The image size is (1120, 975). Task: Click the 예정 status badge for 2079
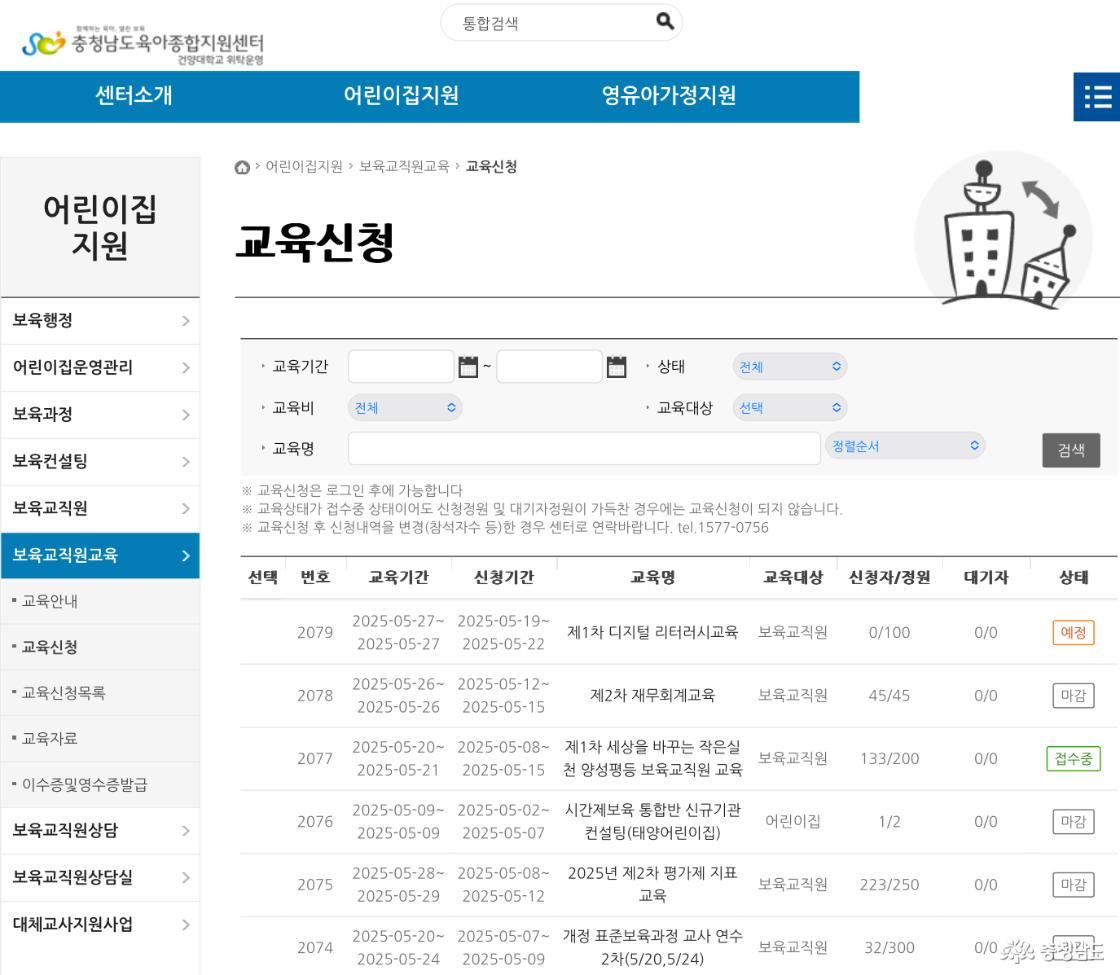pyautogui.click(x=1073, y=632)
